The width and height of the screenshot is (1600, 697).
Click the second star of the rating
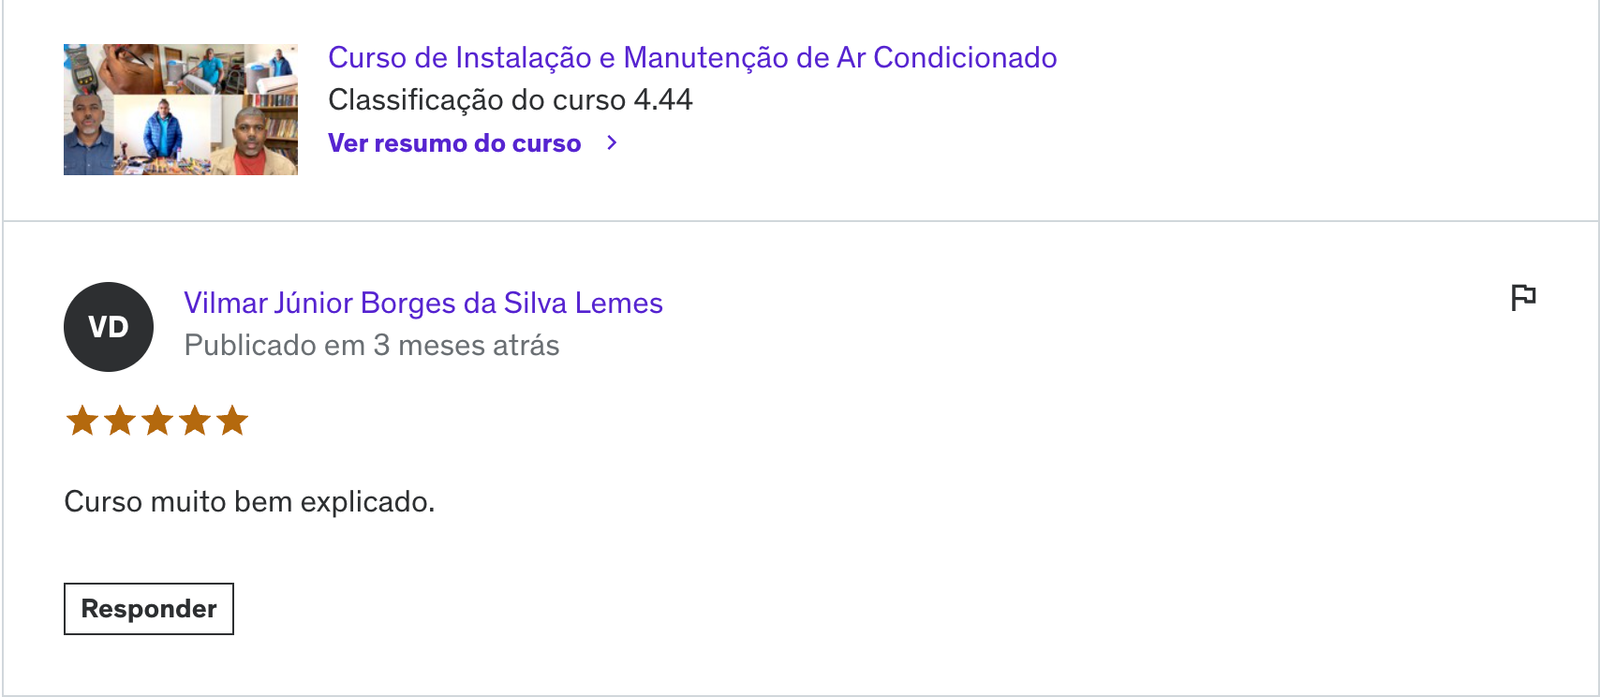[120, 421]
